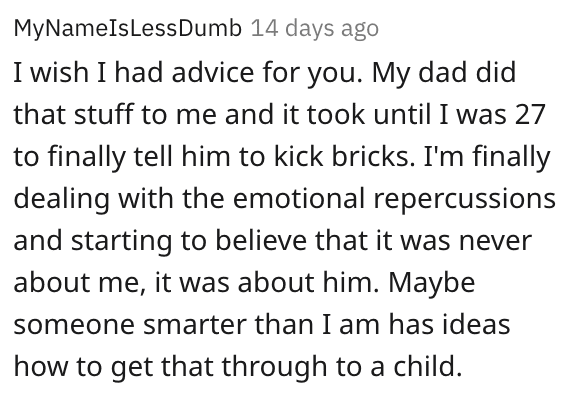
Task: Click the phrase 'My dad did'
Action: click(444, 72)
